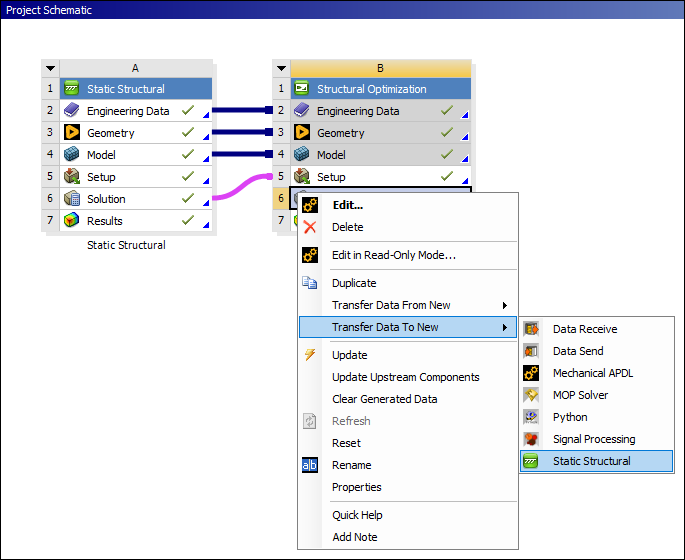Click system A Results rainbow cube icon
The width and height of the screenshot is (685, 560).
[x=72, y=220]
